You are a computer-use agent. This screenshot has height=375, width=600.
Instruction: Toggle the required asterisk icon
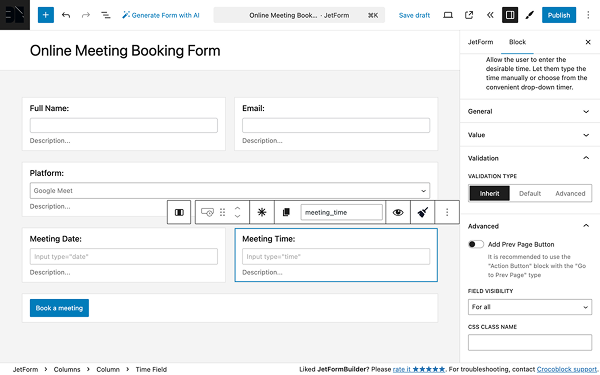pos(262,212)
